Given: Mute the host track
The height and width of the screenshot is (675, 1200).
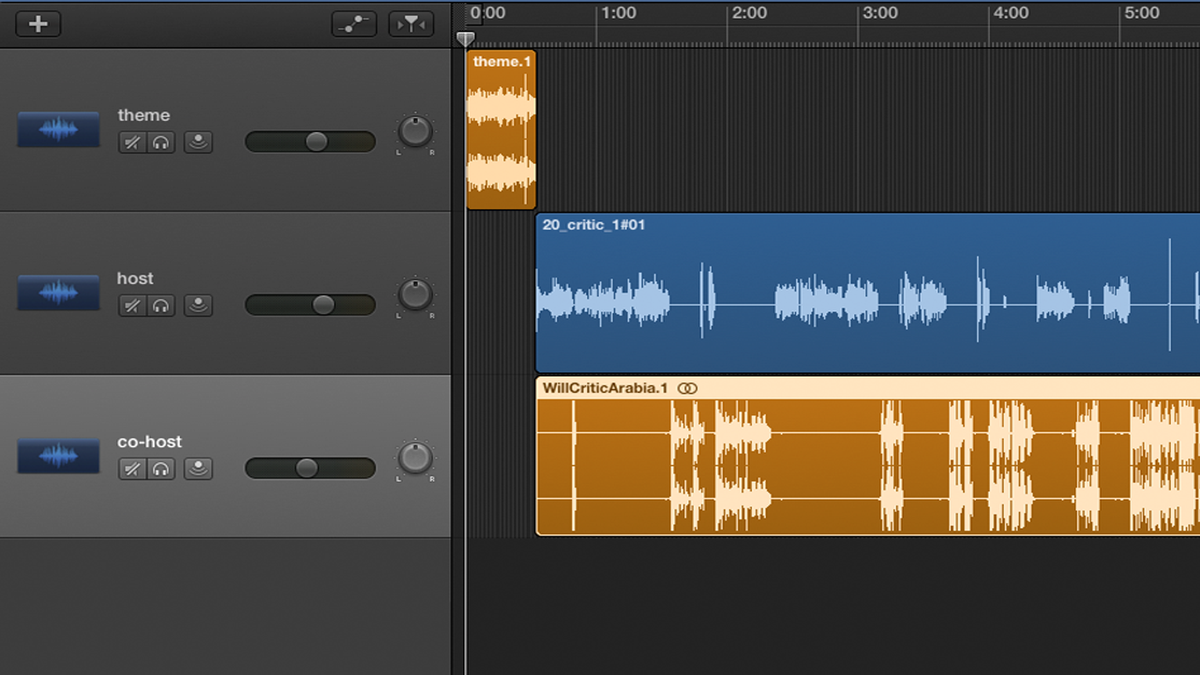Looking at the screenshot, I should tap(131, 305).
